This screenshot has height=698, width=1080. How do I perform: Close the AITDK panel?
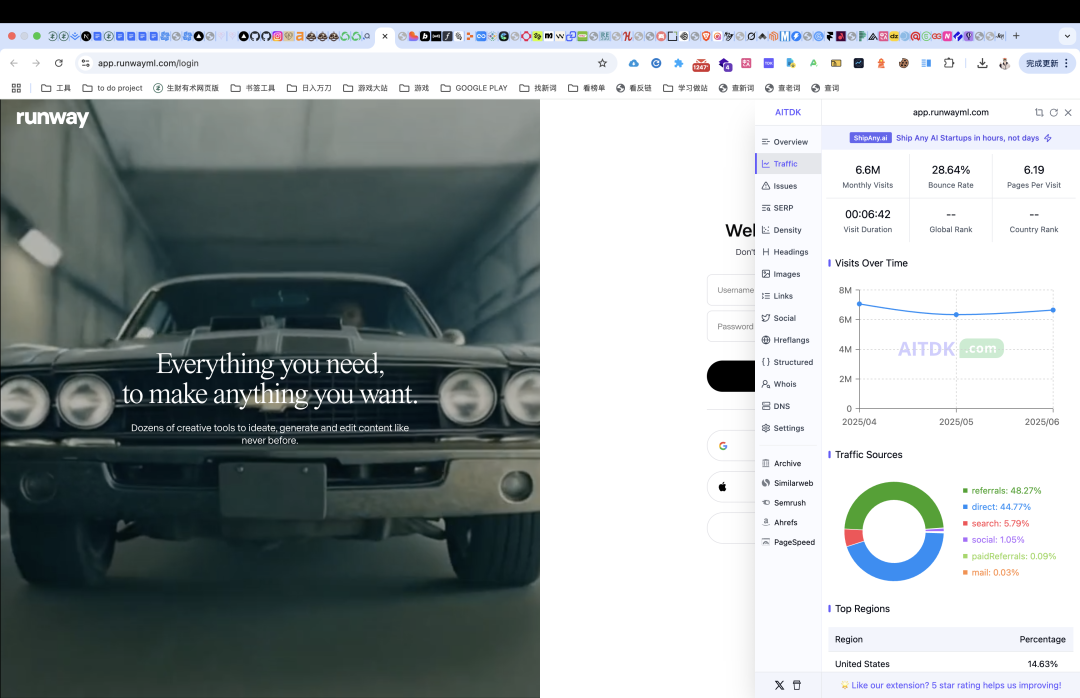point(1068,112)
